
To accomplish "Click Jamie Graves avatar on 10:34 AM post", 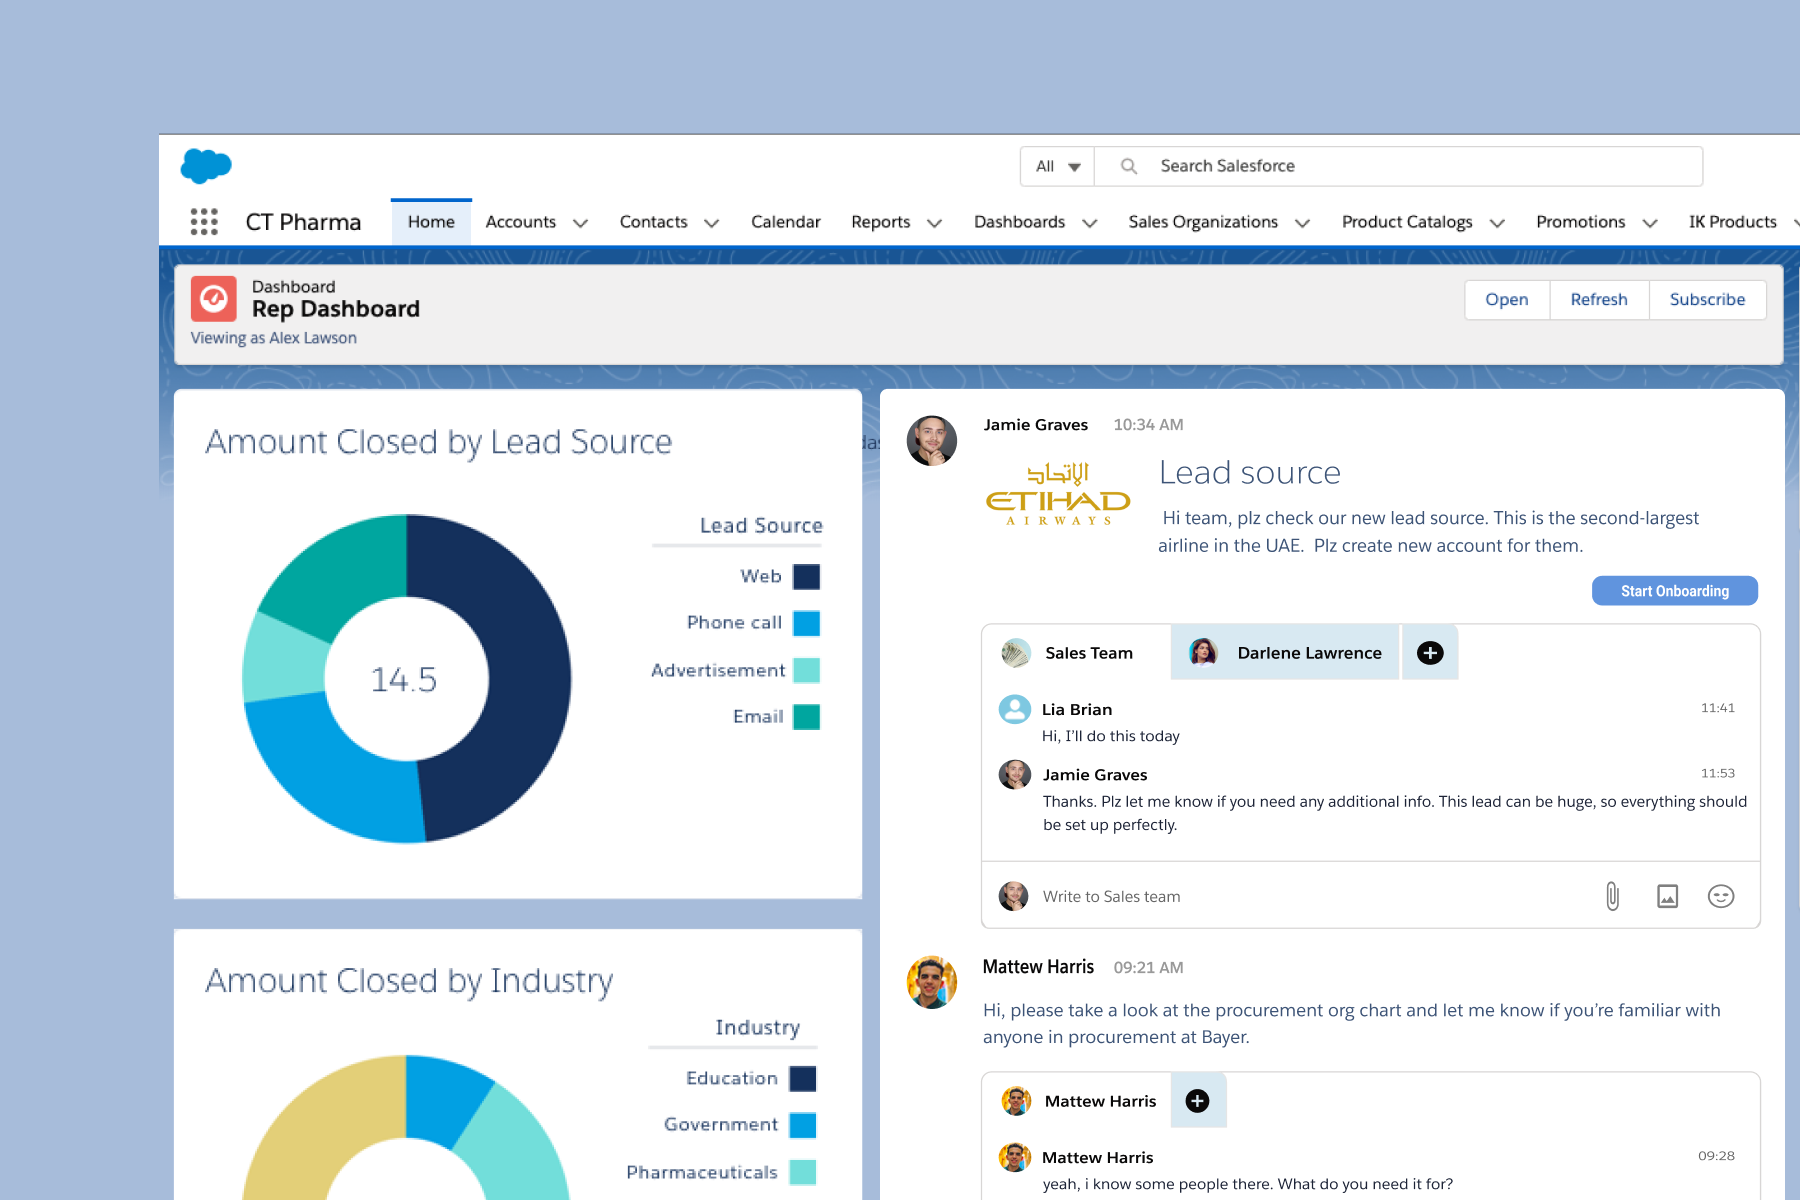I will tap(932, 441).
